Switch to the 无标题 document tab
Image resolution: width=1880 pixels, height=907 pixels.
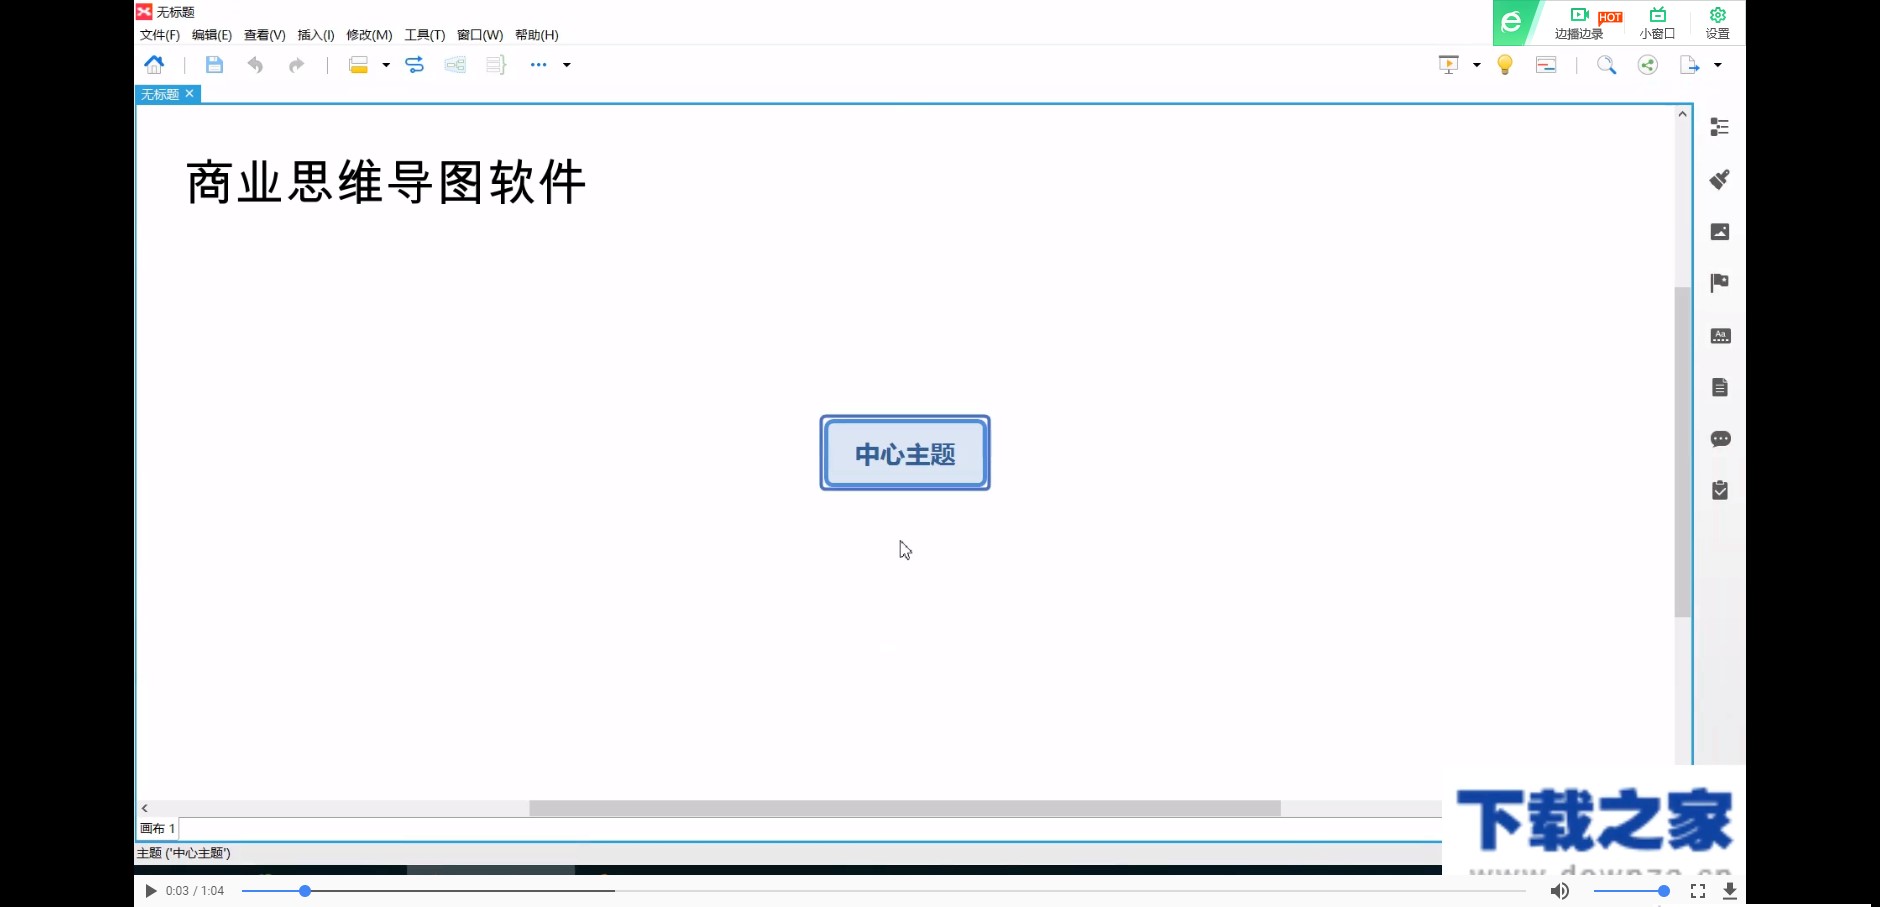point(160,94)
